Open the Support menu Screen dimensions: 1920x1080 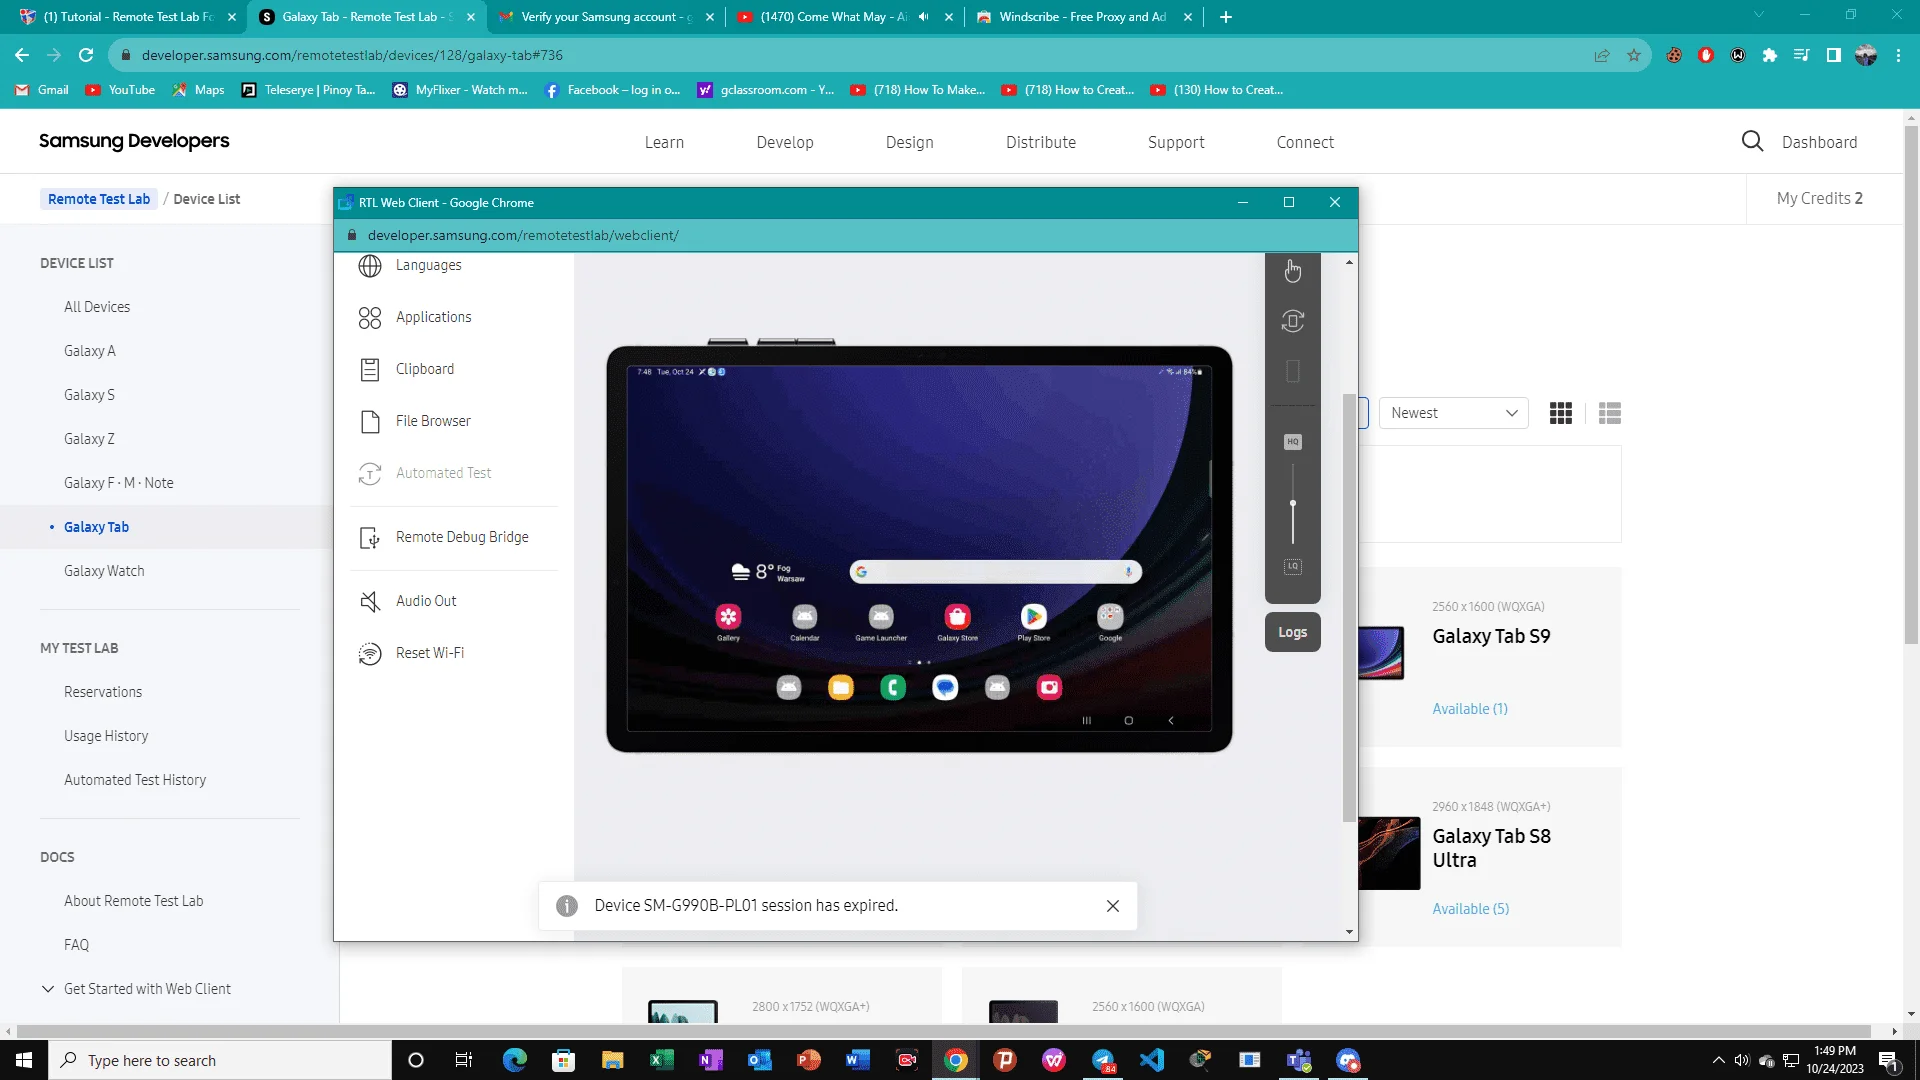(1176, 142)
